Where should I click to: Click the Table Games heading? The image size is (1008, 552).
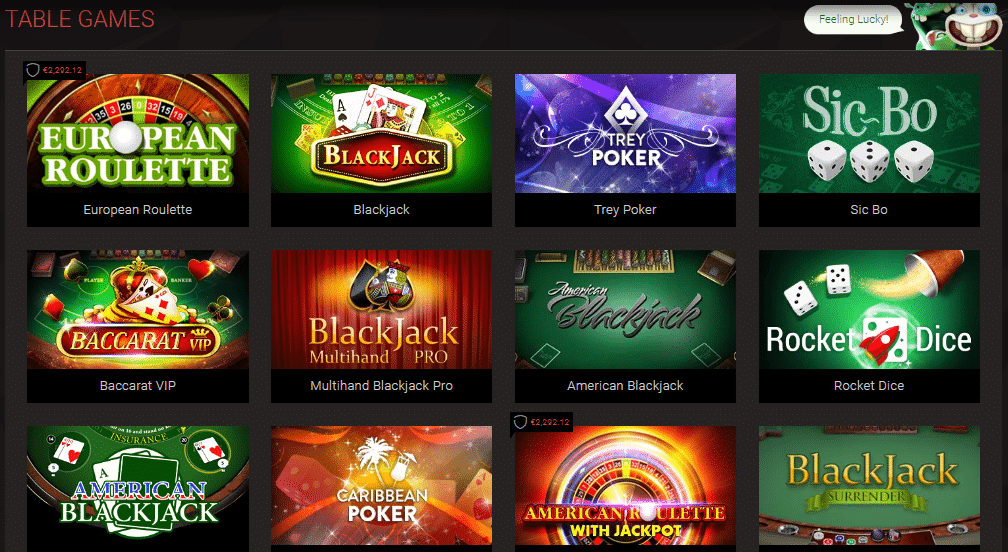click(80, 19)
